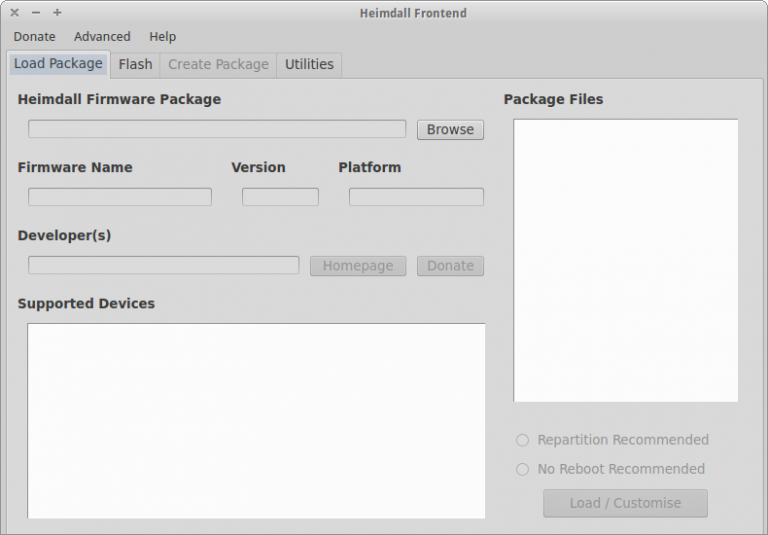This screenshot has height=535, width=768.
Task: Open the Donate menu
Action: click(34, 37)
